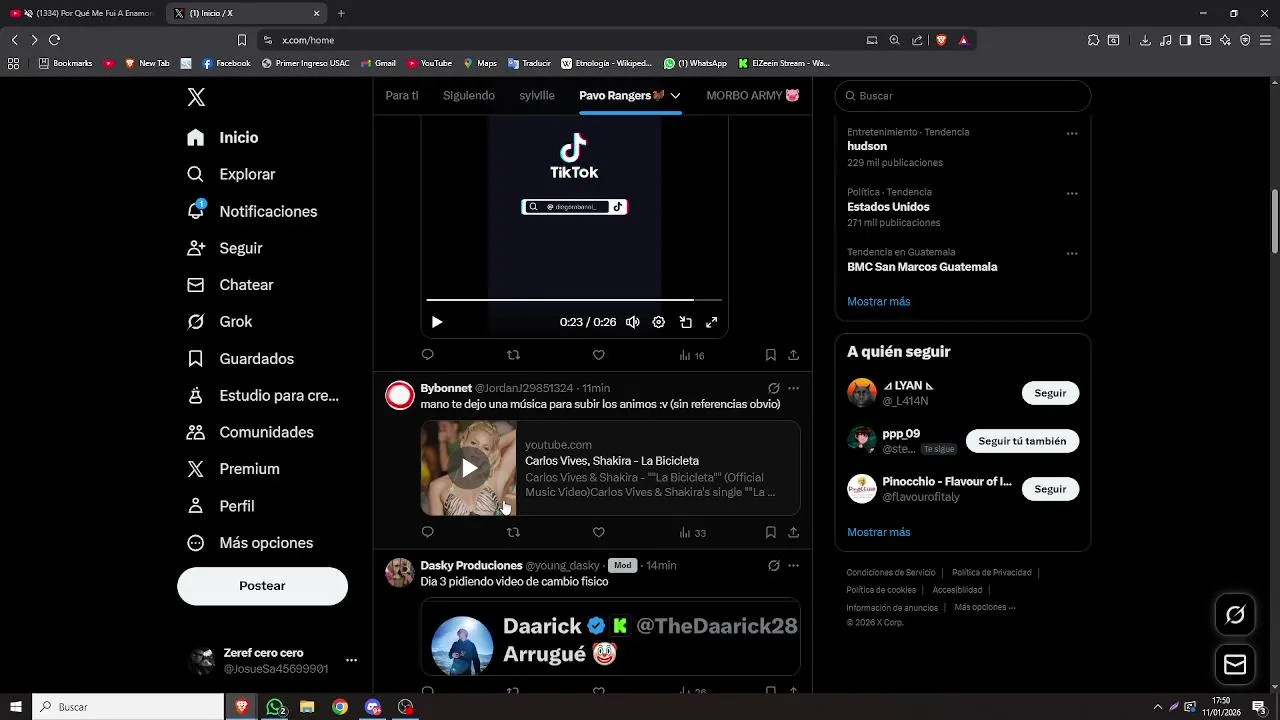The image size is (1280, 720).
Task: Click the Buscar search field on X
Action: click(x=963, y=96)
